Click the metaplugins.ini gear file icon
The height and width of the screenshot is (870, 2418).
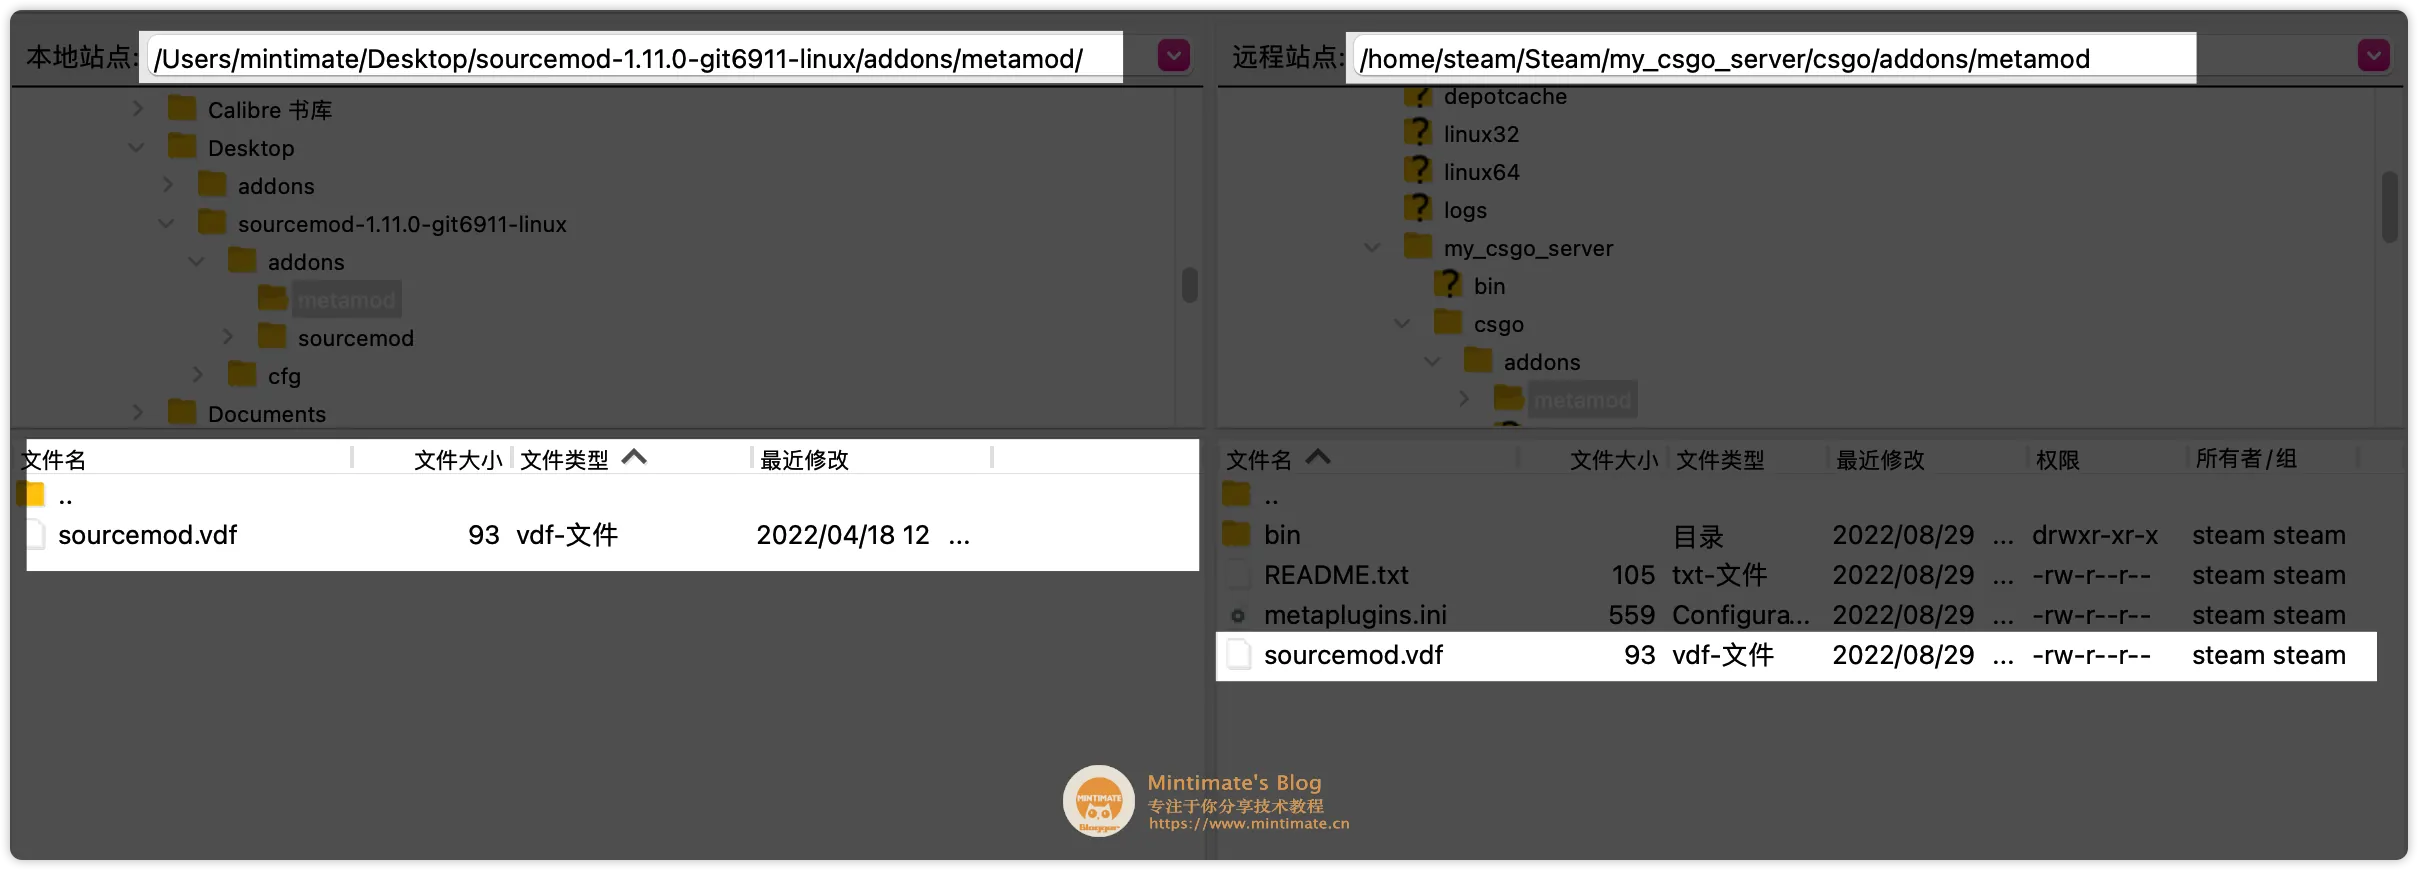[1238, 616]
